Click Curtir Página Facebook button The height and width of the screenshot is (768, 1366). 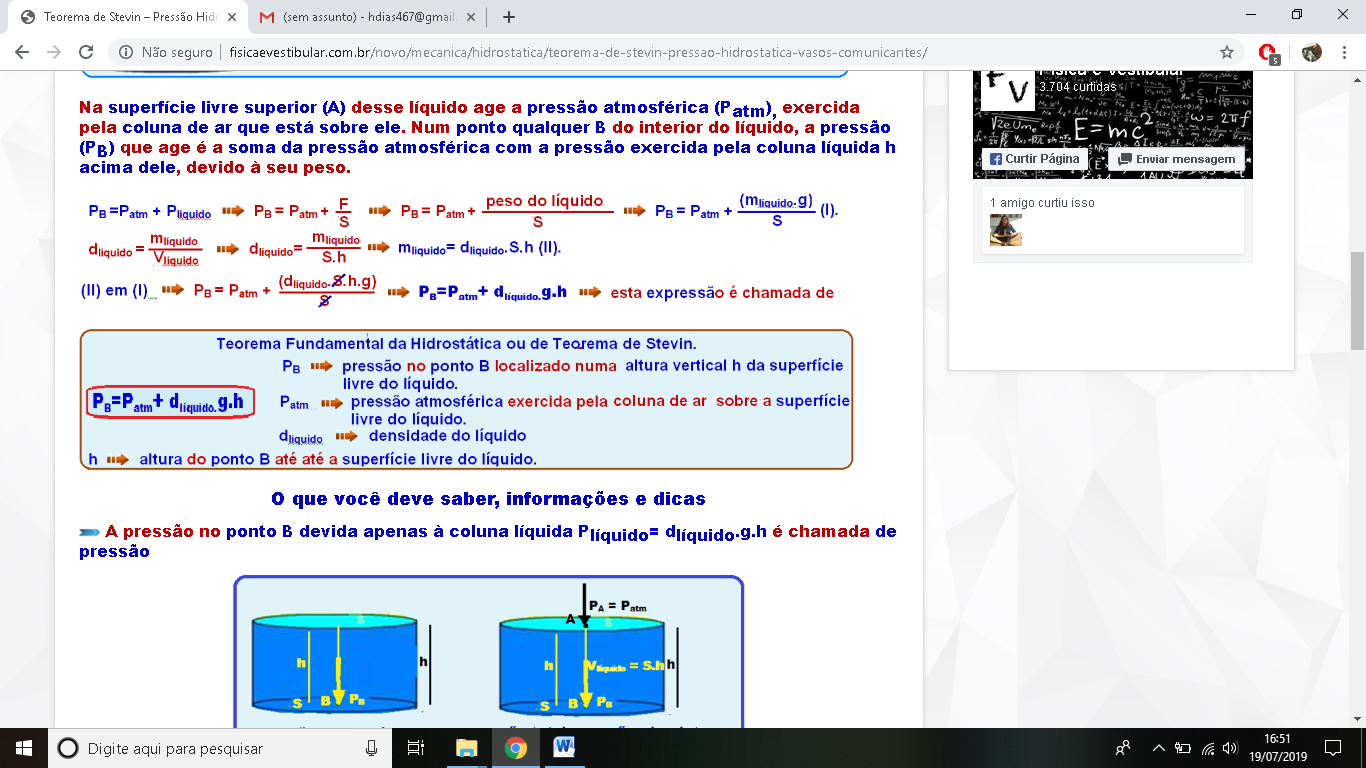(x=1035, y=159)
